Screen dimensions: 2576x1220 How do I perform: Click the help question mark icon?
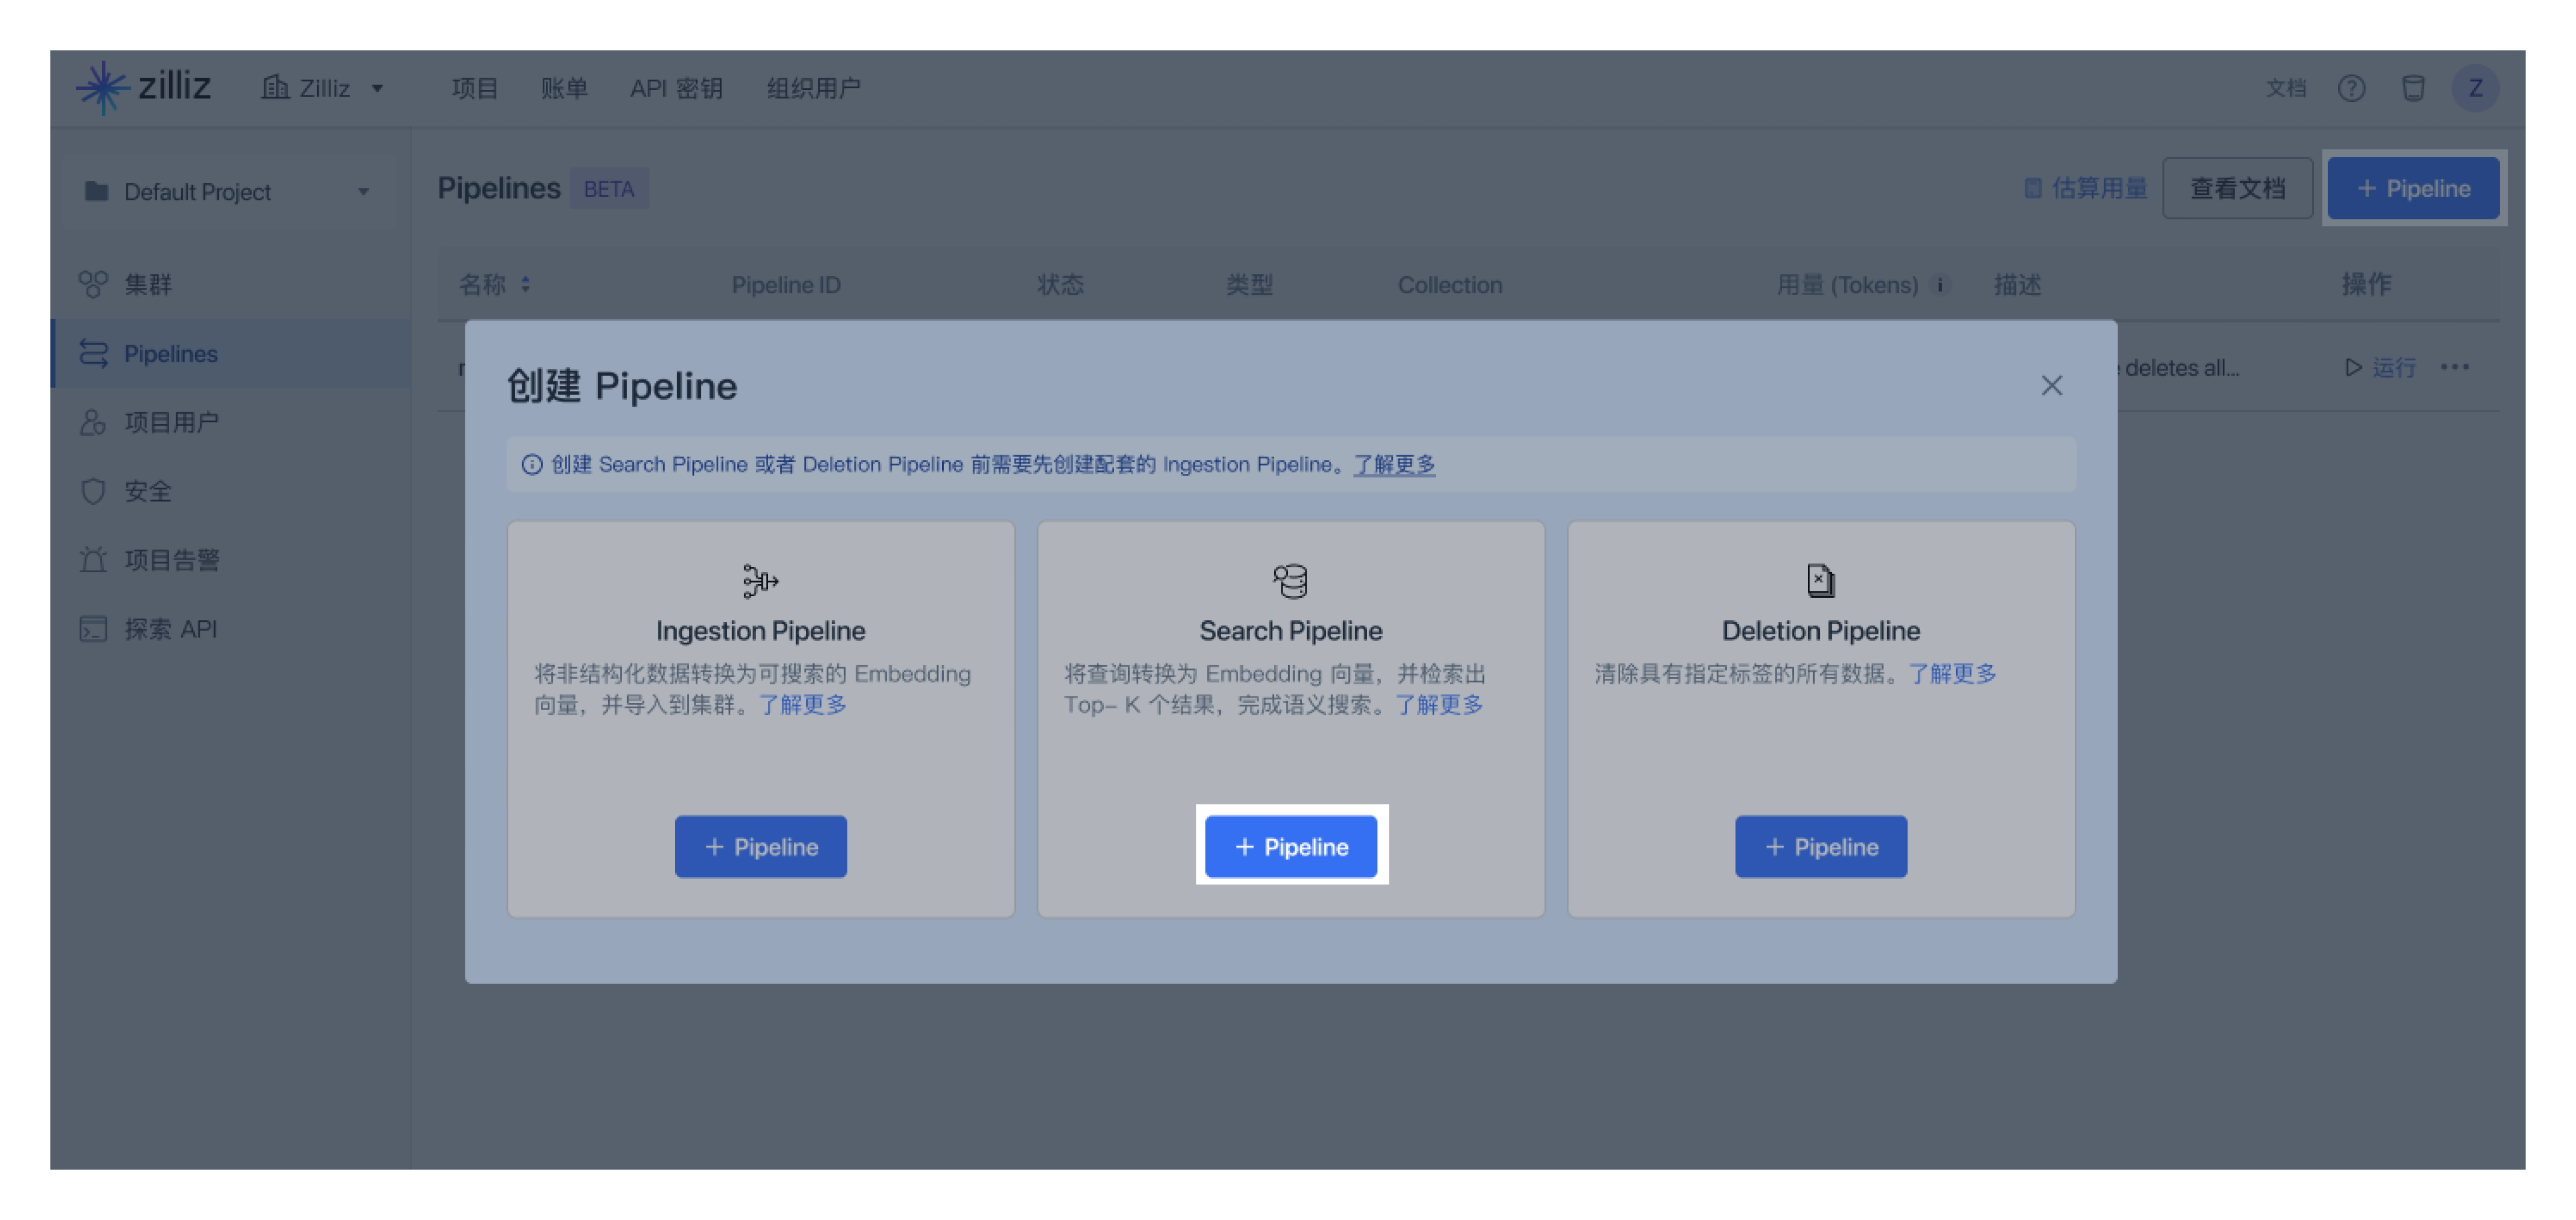tap(2351, 88)
